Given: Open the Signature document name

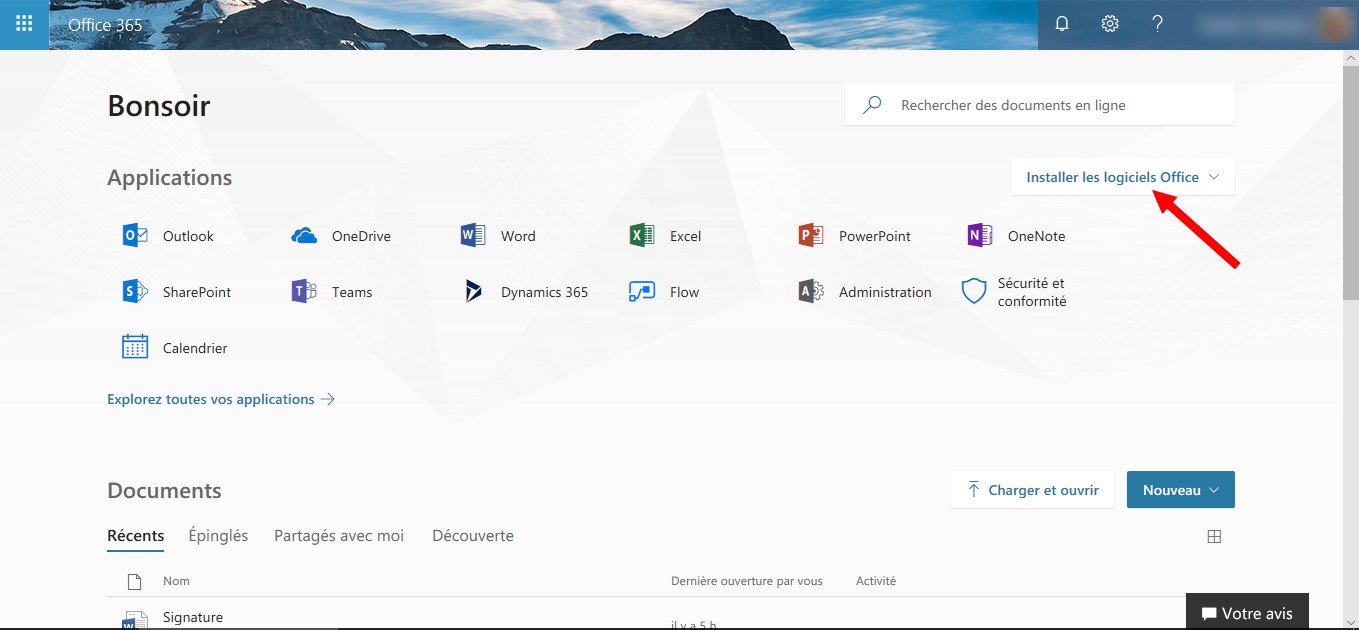Looking at the screenshot, I should click(193, 617).
